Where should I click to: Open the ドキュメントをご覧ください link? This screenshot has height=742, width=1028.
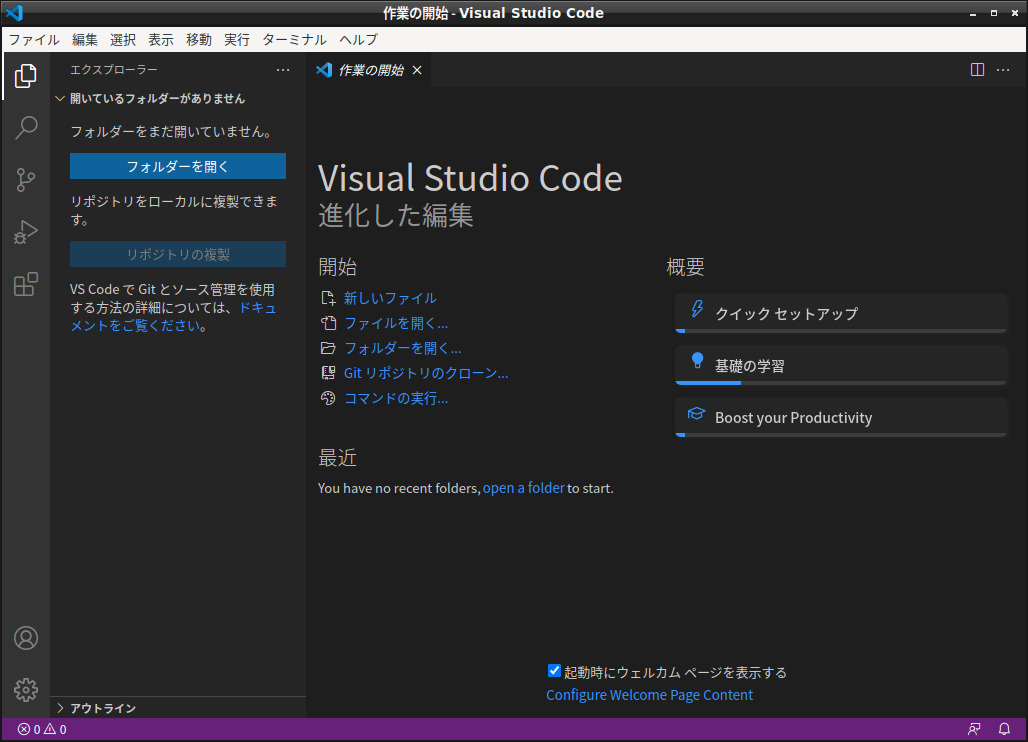[x=174, y=317]
